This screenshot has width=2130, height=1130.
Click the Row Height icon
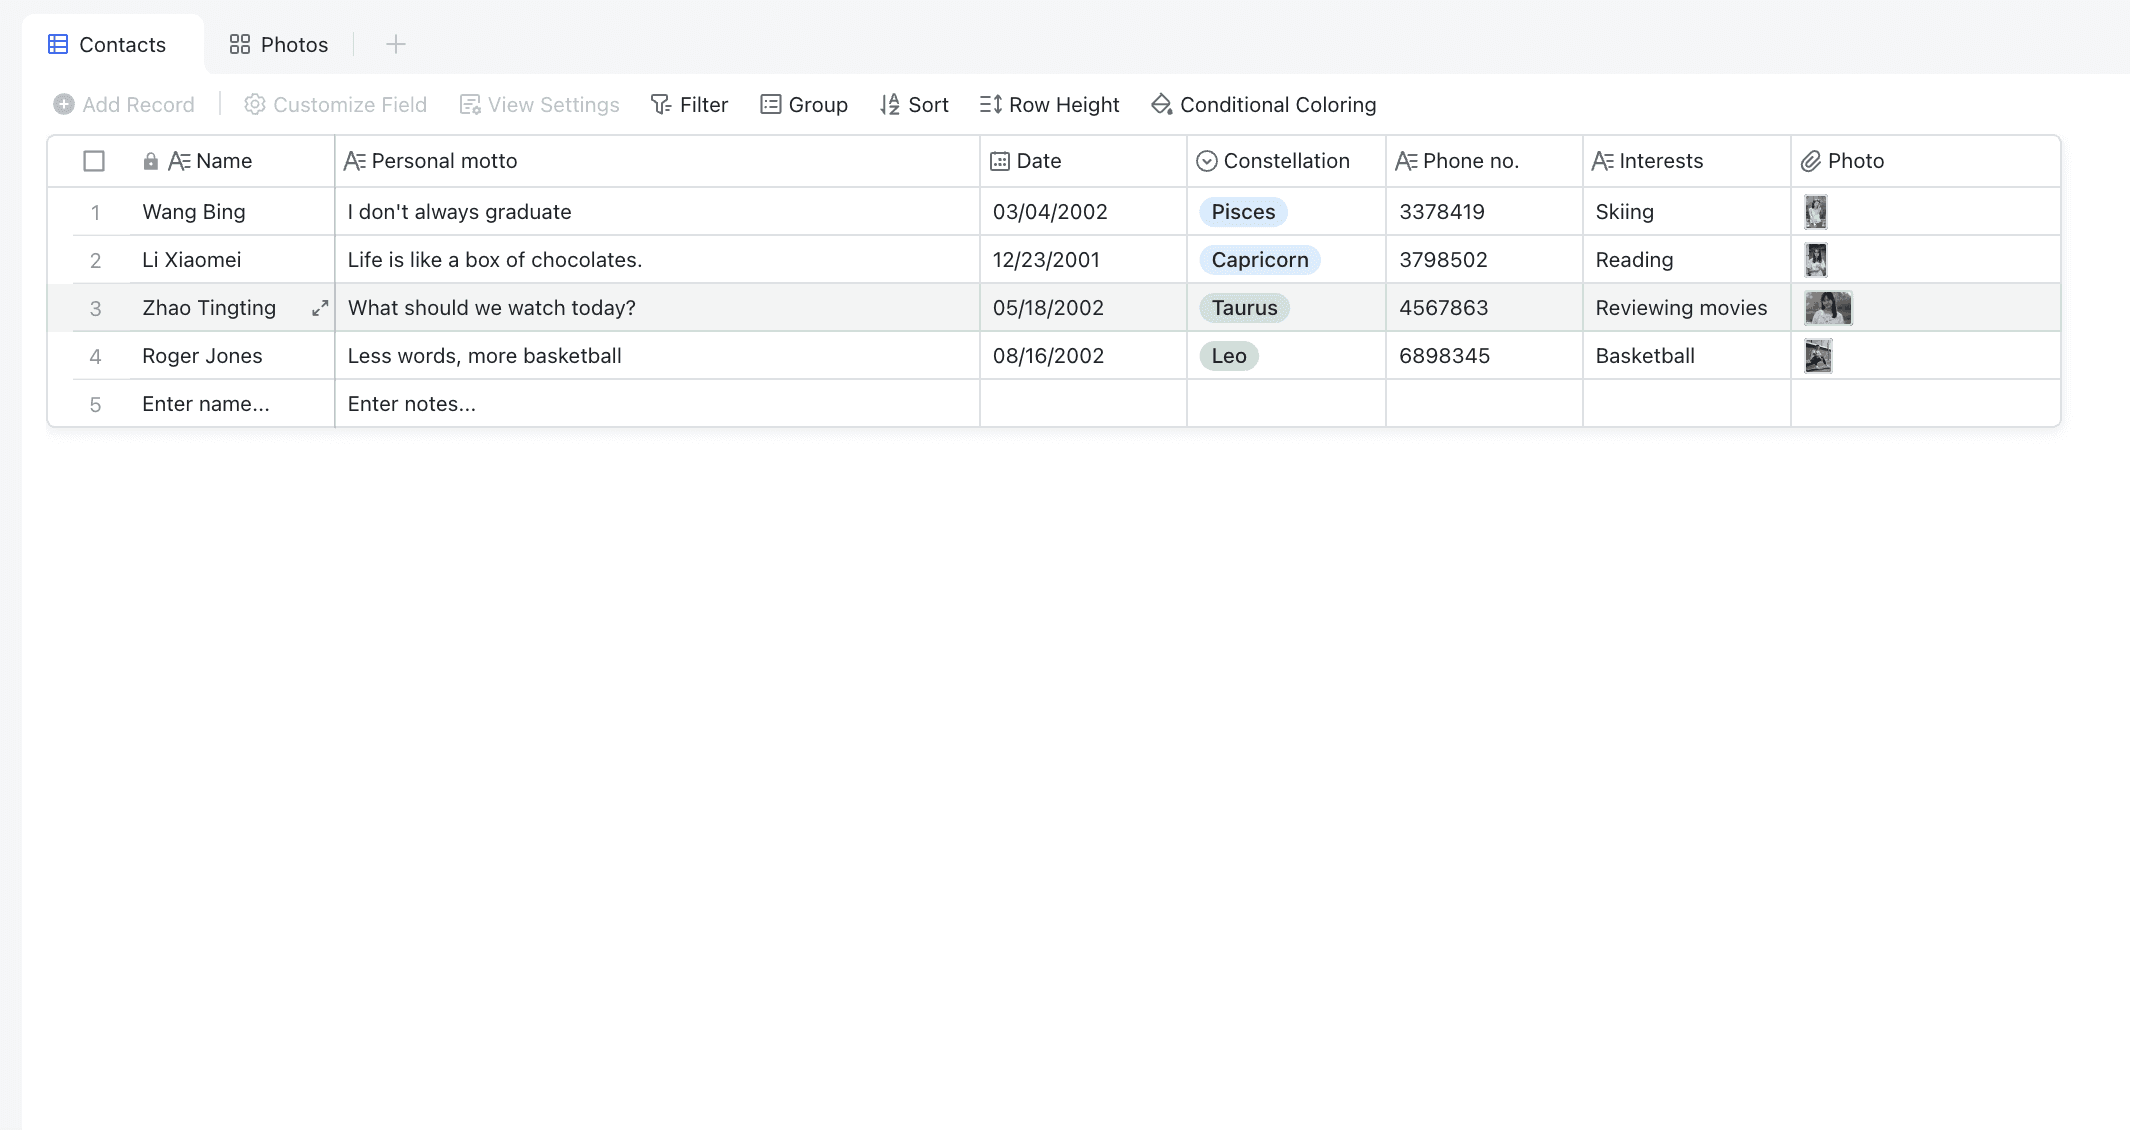pyautogui.click(x=990, y=104)
